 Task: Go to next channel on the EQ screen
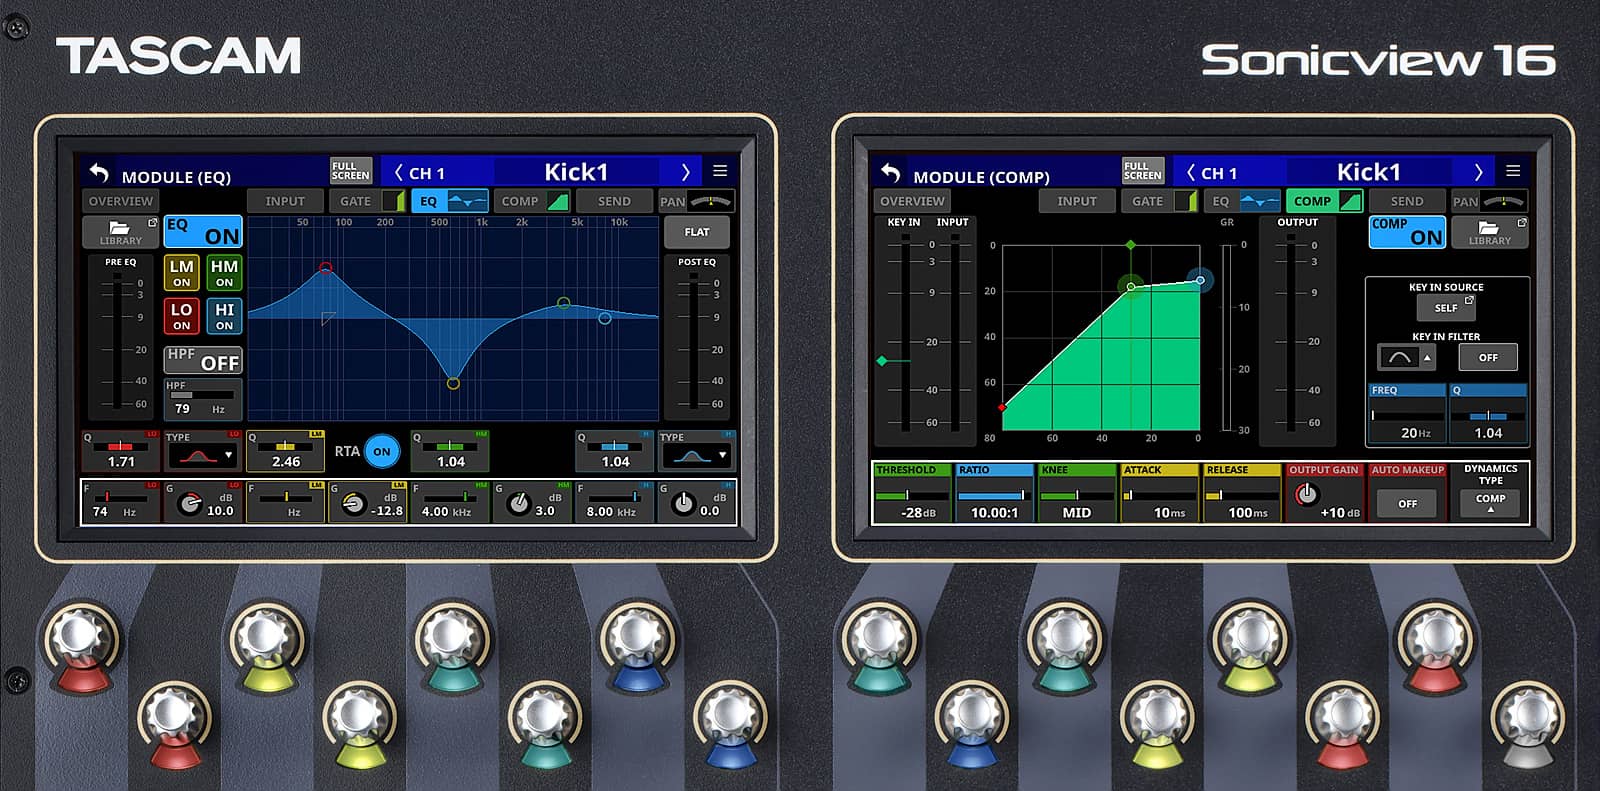[x=686, y=172]
